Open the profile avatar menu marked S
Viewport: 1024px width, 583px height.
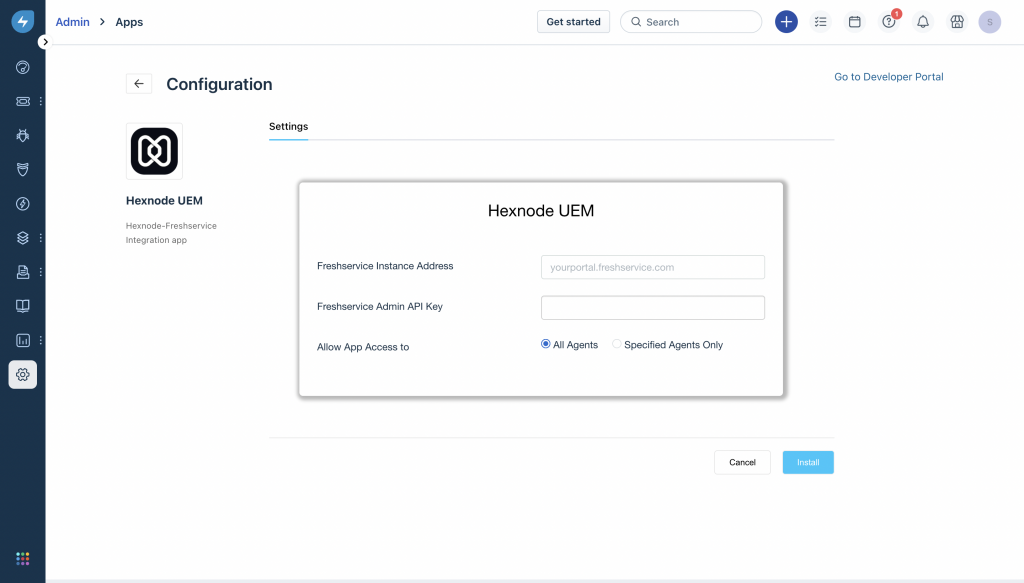pos(989,21)
